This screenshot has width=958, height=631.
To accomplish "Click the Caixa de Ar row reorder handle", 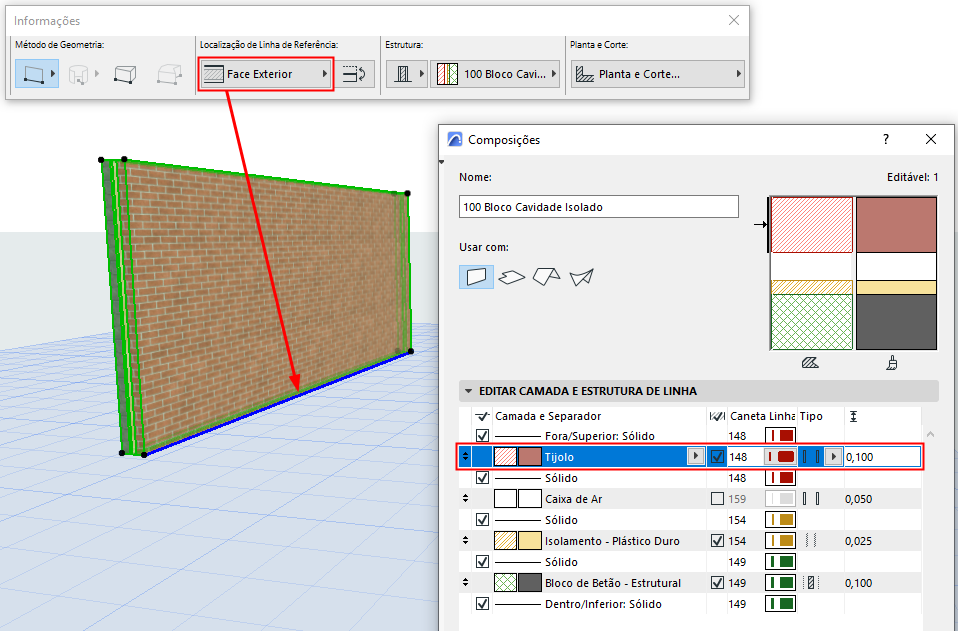I will click(466, 499).
